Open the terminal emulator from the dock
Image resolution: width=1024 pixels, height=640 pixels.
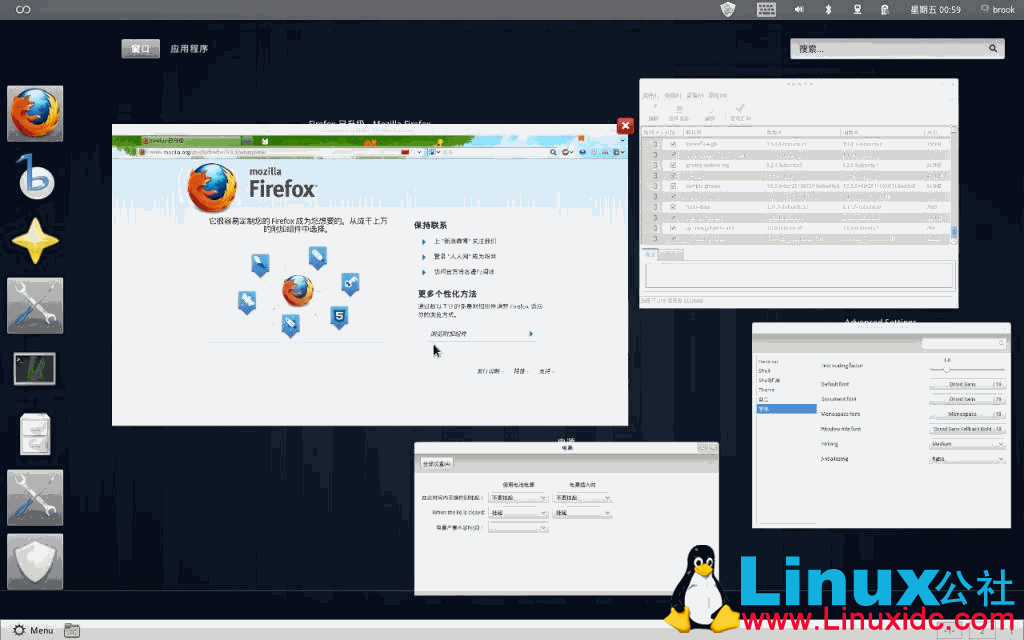point(35,369)
